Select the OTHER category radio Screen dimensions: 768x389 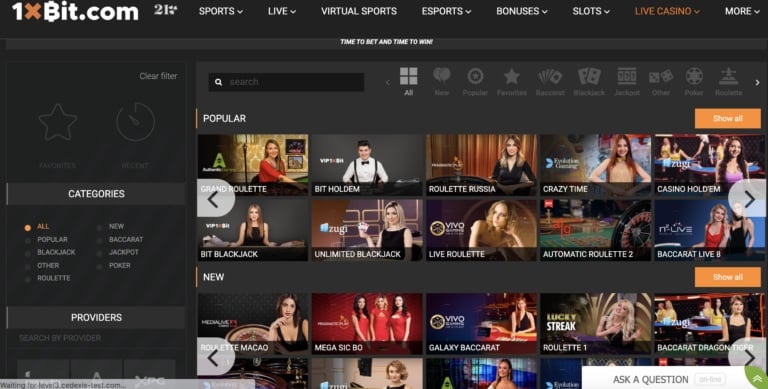click(x=28, y=266)
